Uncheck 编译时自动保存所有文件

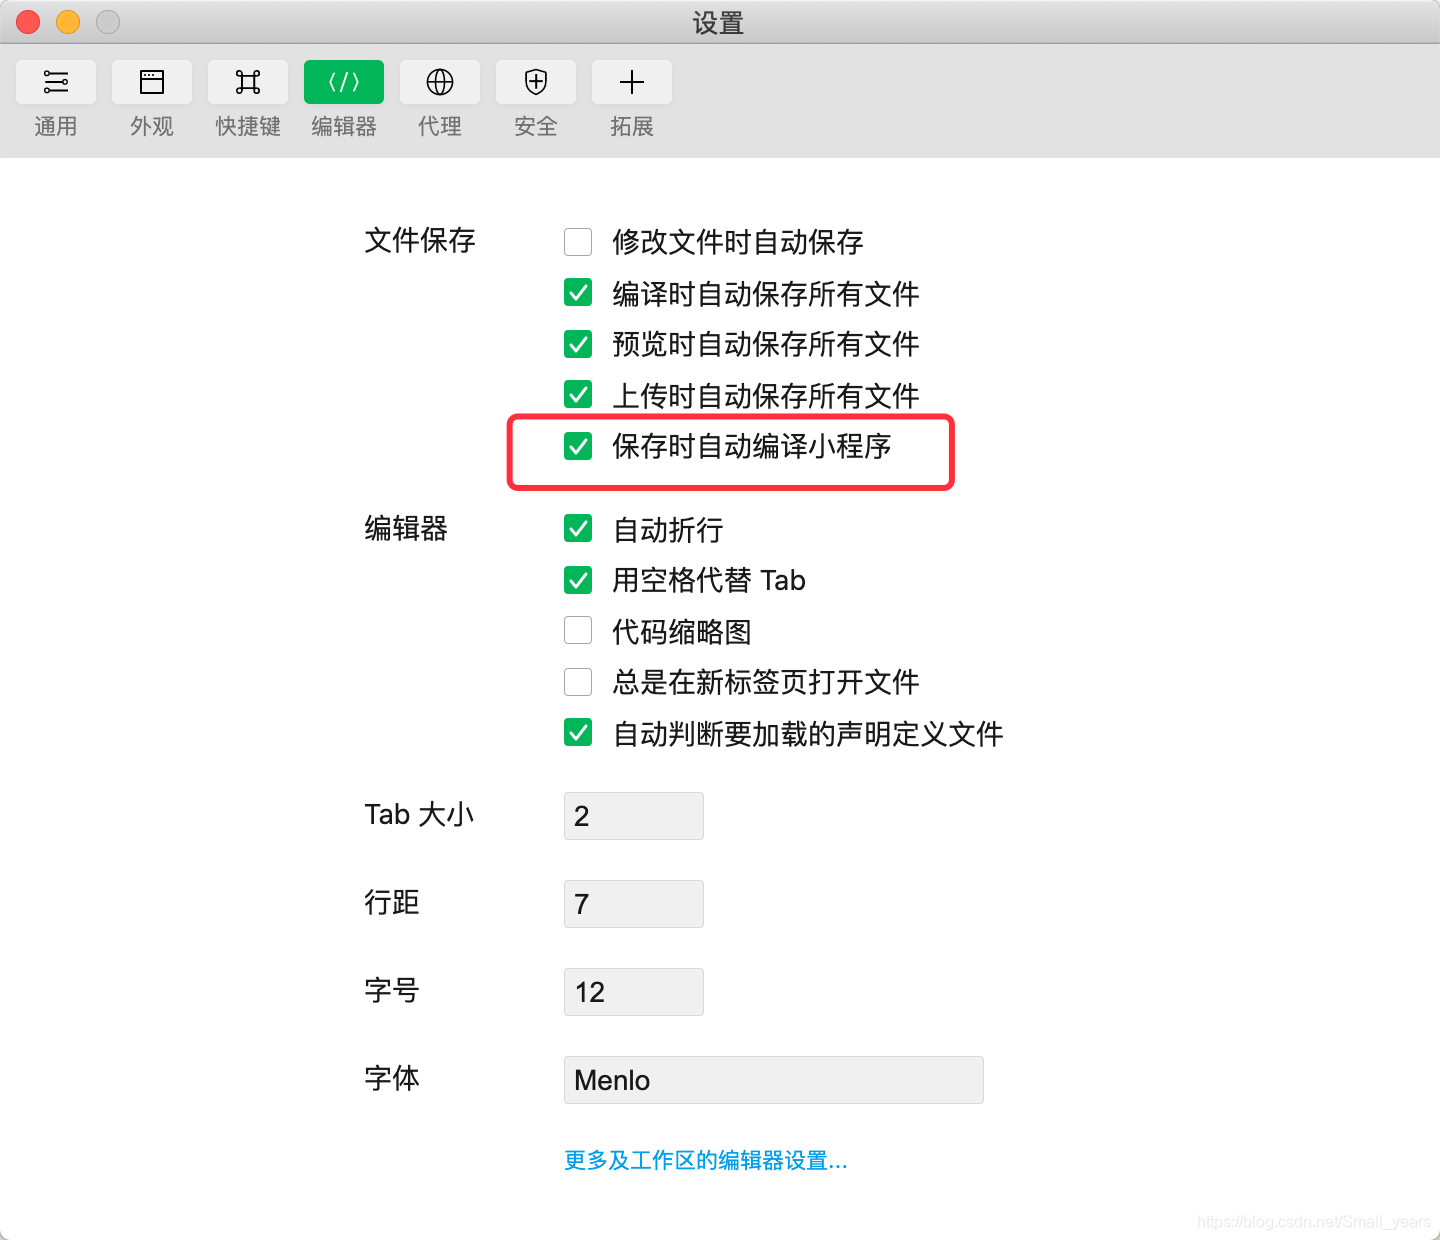(578, 293)
